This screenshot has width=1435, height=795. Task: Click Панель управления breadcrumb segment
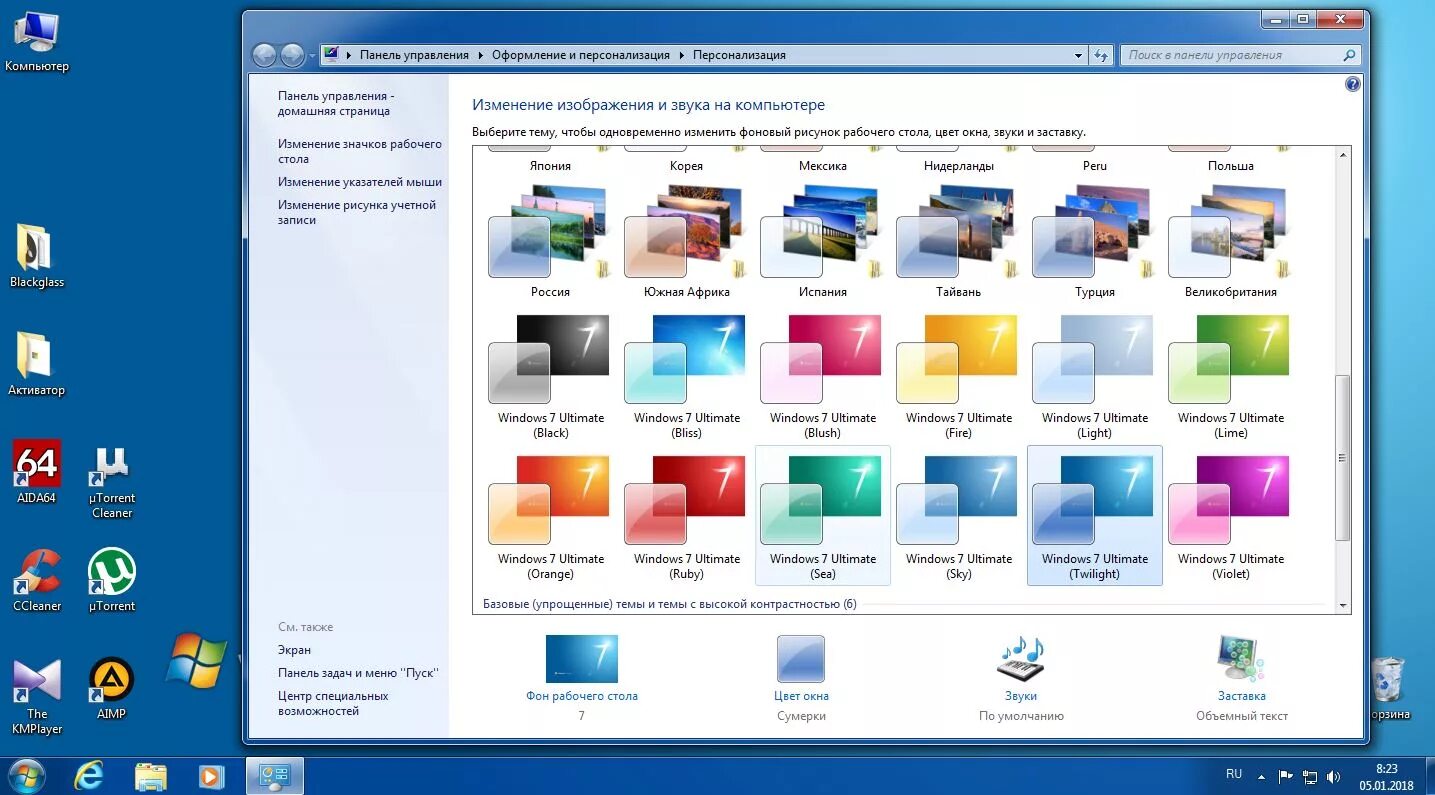coord(414,55)
